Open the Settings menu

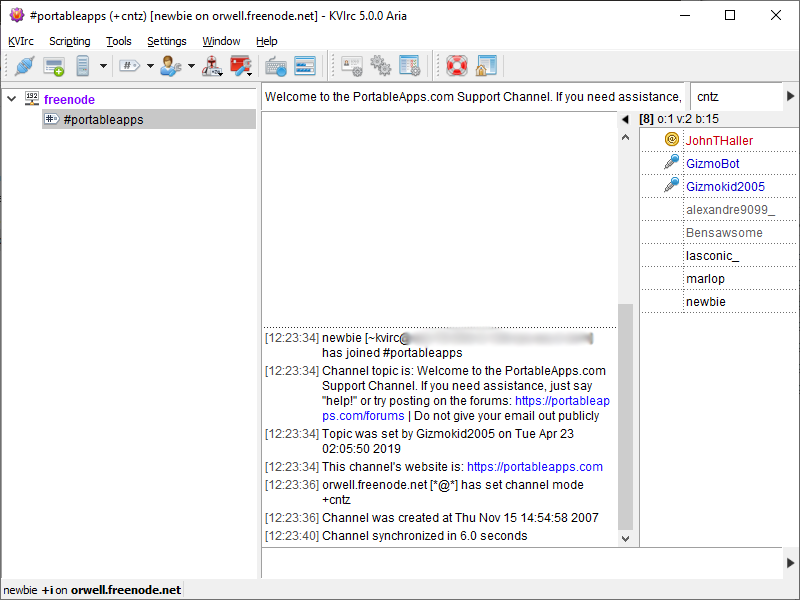click(x=166, y=41)
